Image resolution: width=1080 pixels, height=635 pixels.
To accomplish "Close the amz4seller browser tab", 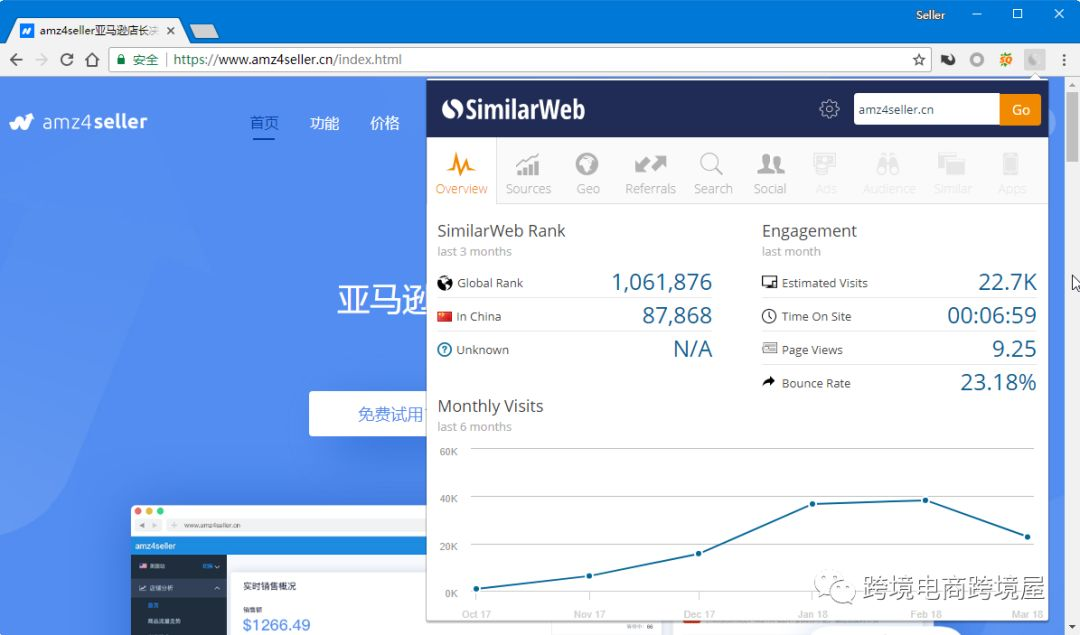I will pos(171,31).
